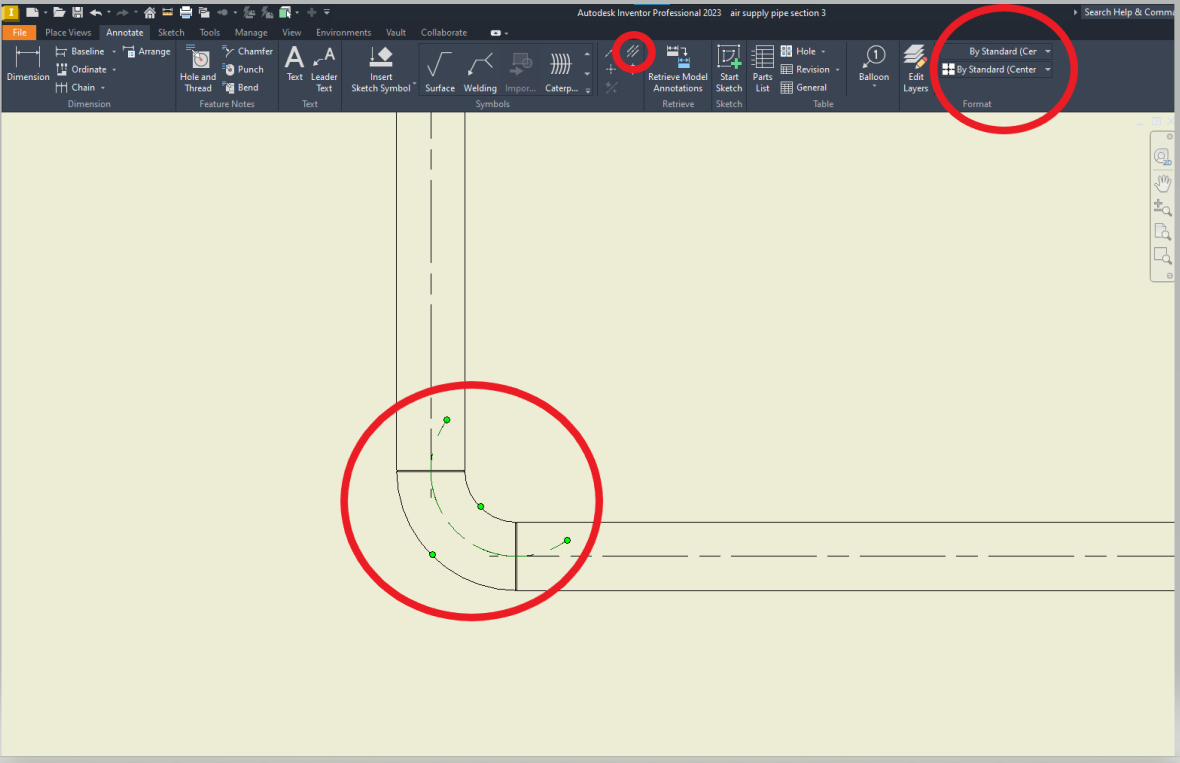Select the Dimension tool
This screenshot has width=1180, height=763.
[28, 63]
